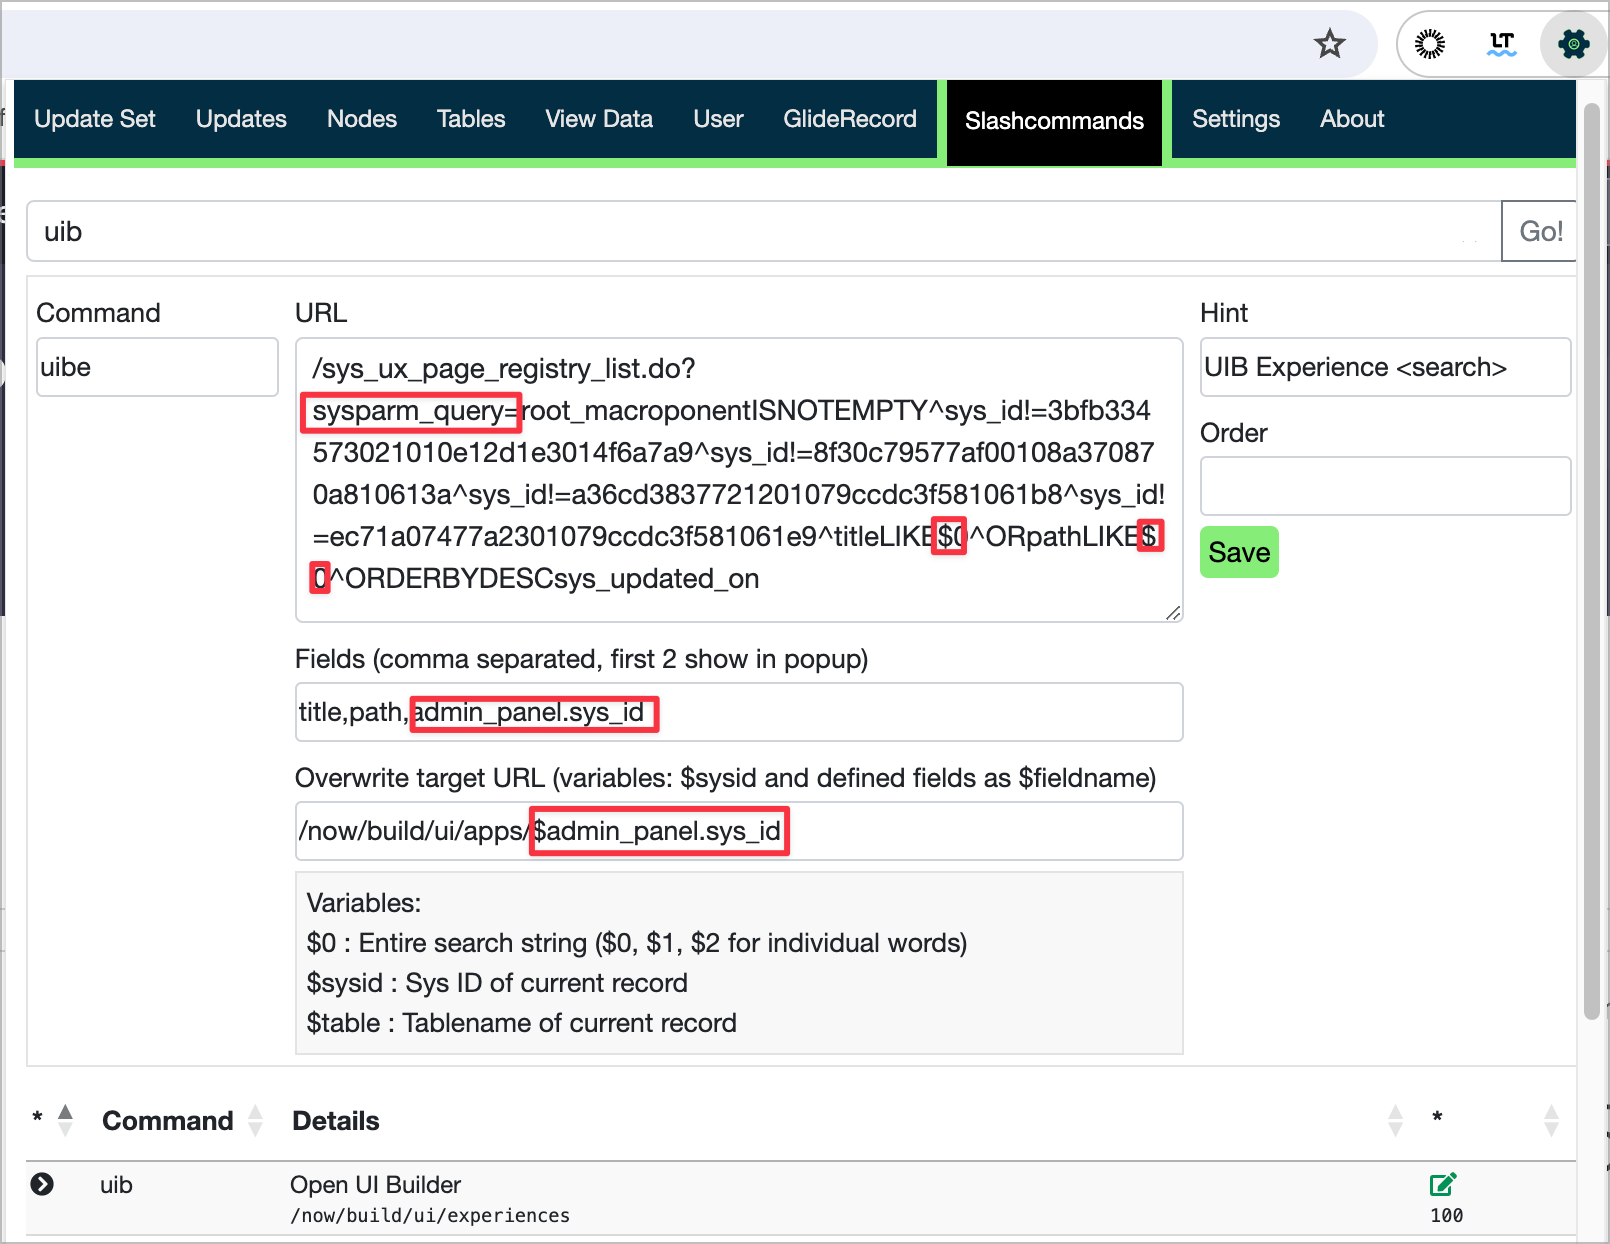
Task: Open the Slashcommands tab
Action: (1053, 121)
